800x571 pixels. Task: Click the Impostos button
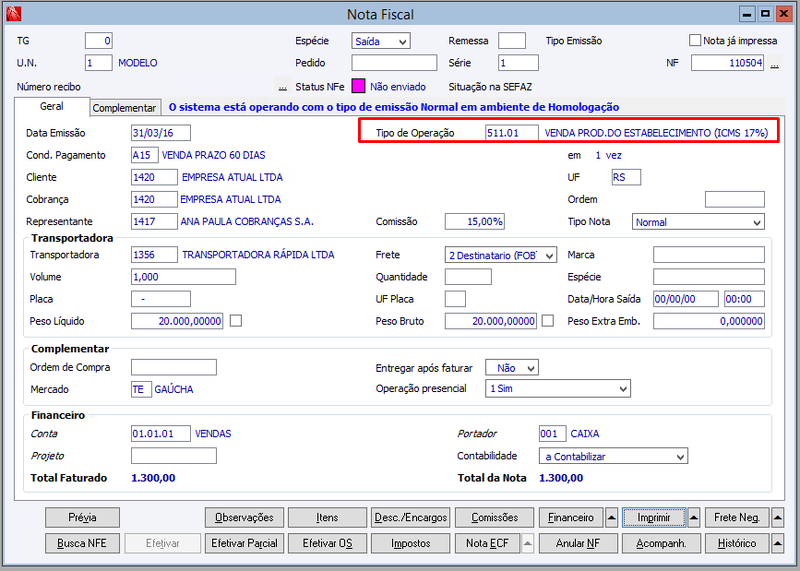[411, 543]
